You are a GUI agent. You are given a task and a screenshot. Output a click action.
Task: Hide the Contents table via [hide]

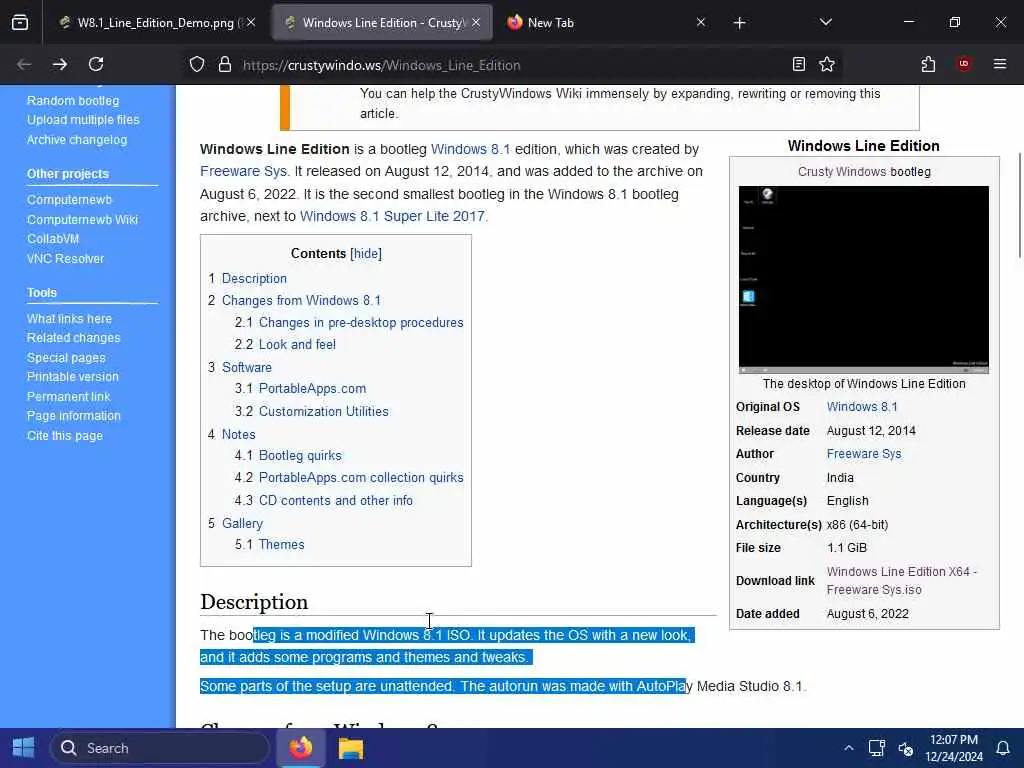click(366, 253)
